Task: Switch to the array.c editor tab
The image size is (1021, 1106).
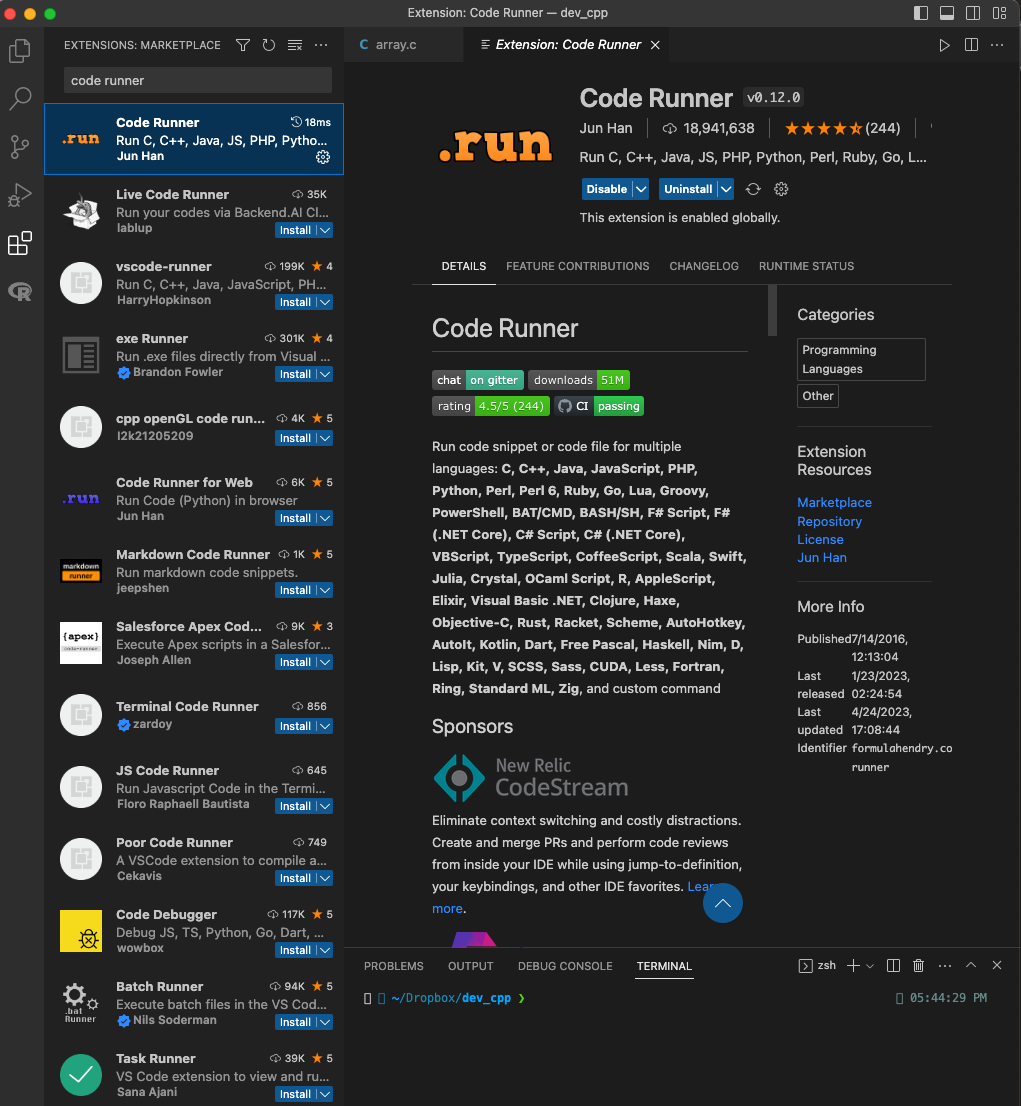Action: (404, 45)
